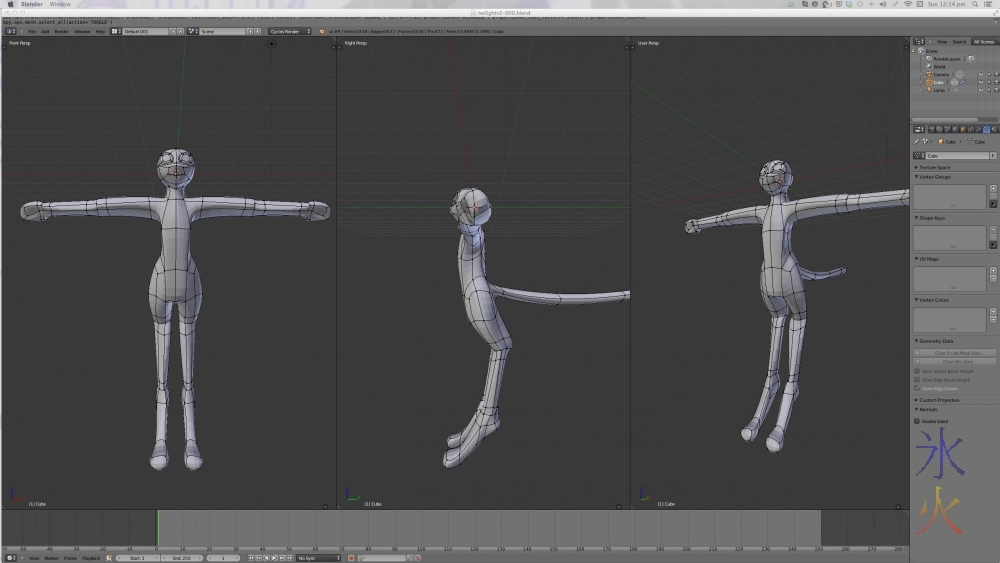The image size is (1000, 563).
Task: Click the Info editor type icon
Action: [x=10, y=31]
